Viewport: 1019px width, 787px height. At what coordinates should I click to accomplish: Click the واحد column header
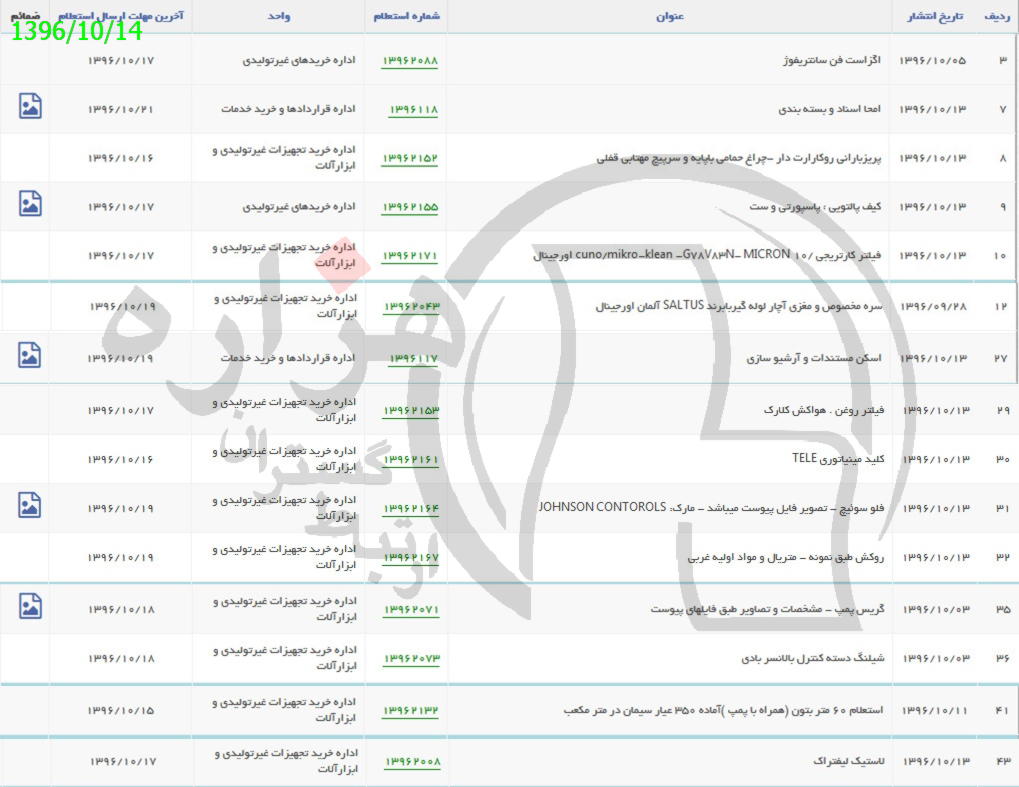[x=280, y=17]
